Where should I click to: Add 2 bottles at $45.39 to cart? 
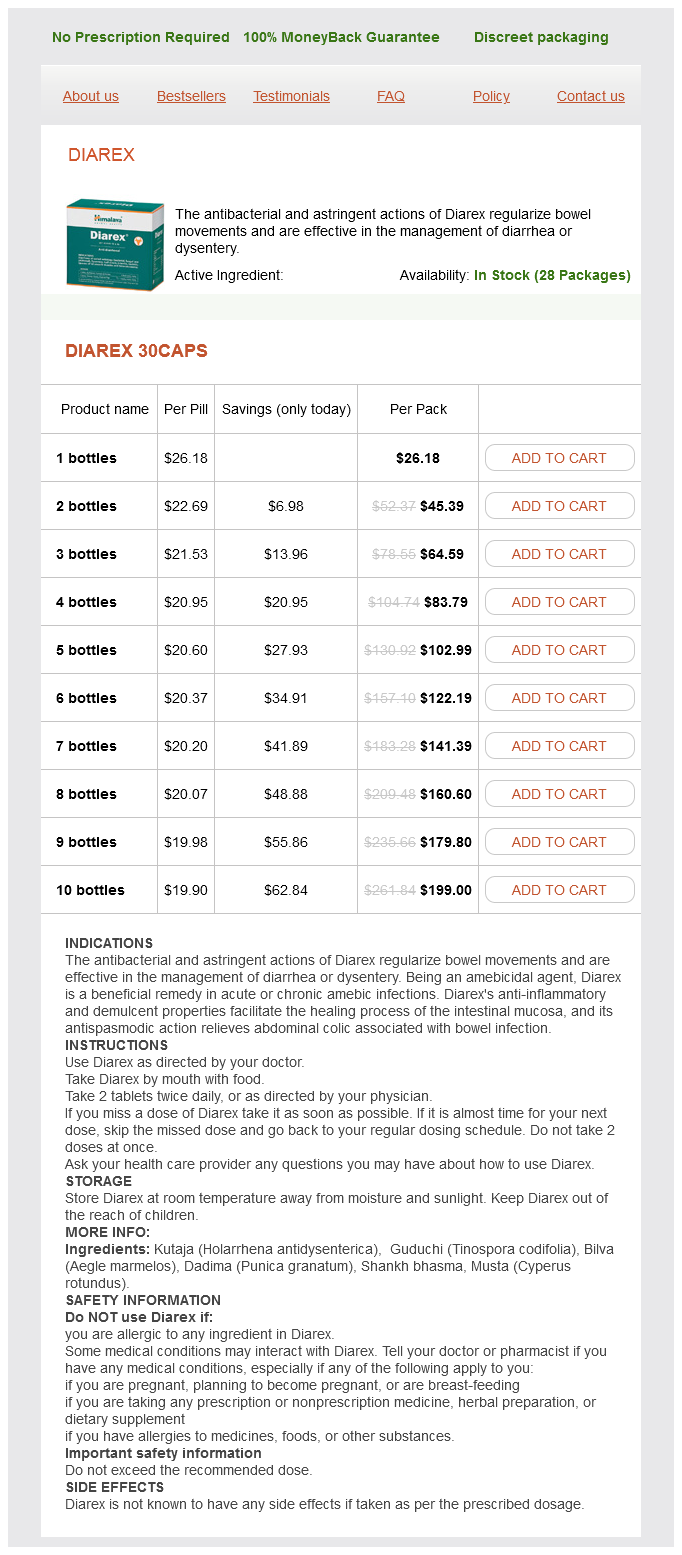coord(559,506)
